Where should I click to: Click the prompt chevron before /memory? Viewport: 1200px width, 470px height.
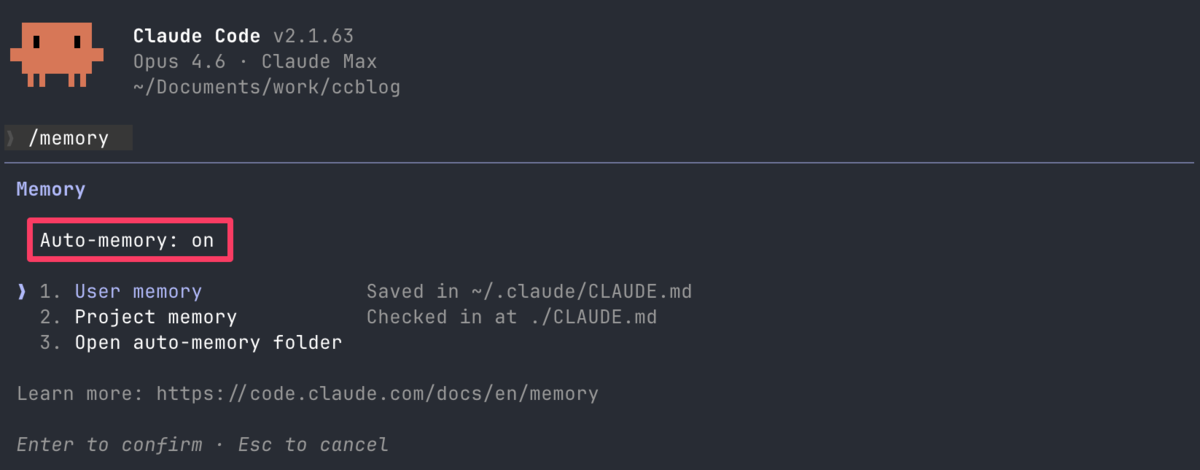point(10,138)
